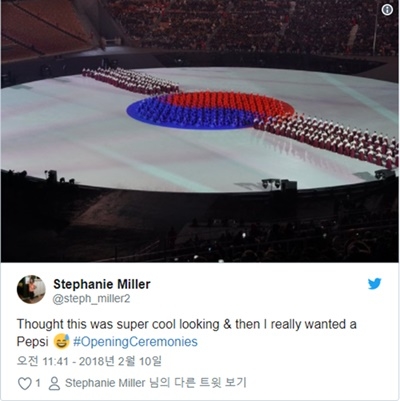Viewport: 400px width, 401px height.
Task: Open the @steph_miller2 handle link
Action: pyautogui.click(x=91, y=299)
